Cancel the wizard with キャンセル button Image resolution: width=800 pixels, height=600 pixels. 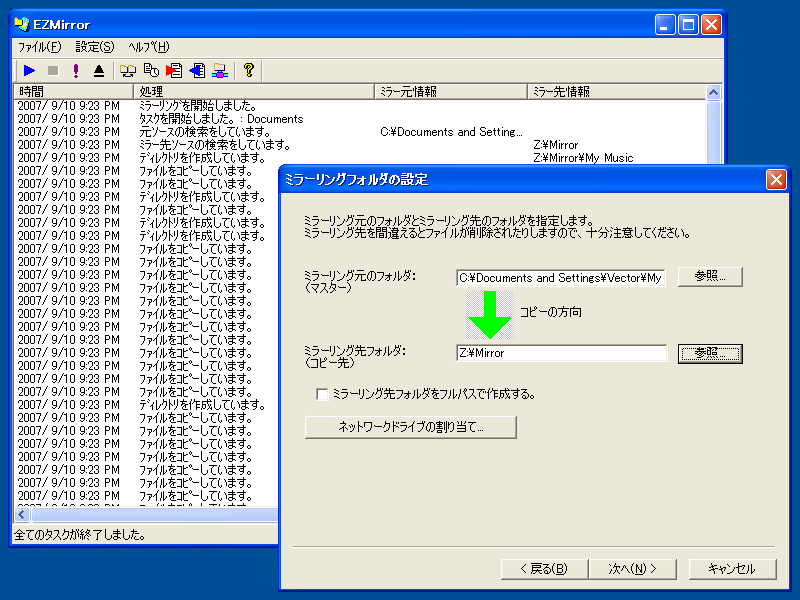pos(732,569)
